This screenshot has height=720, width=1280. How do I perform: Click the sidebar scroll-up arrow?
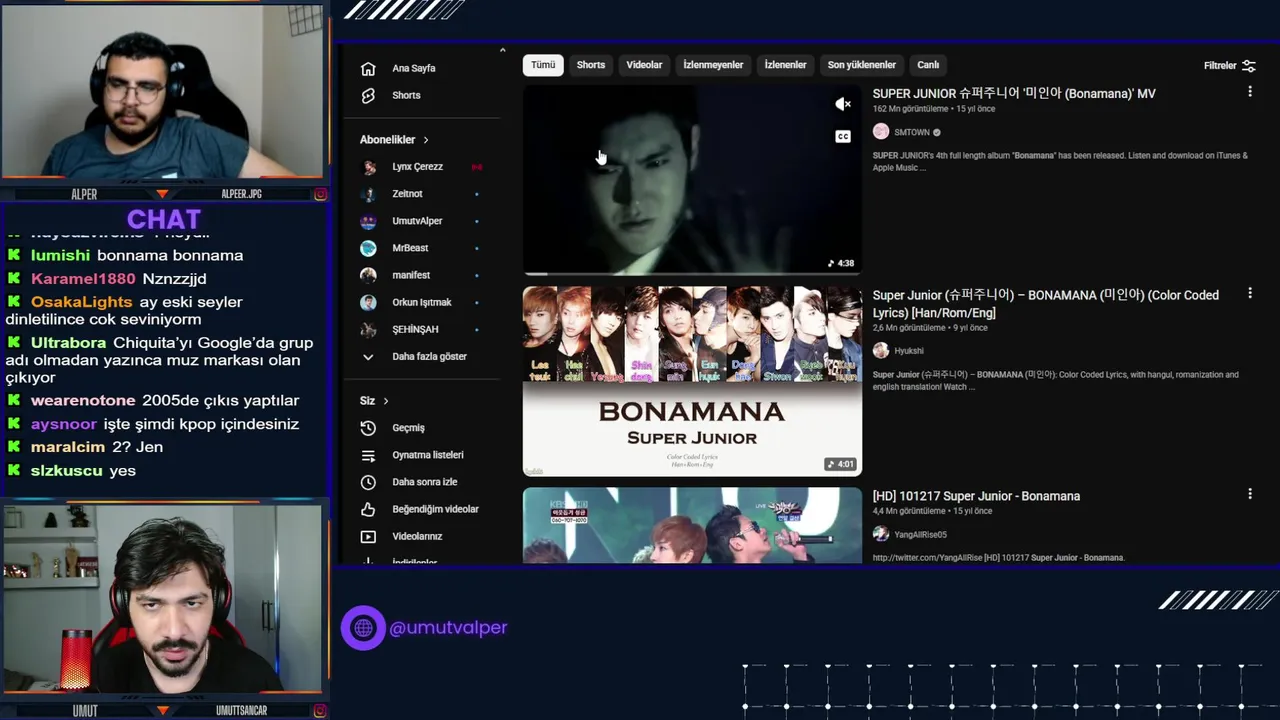pyautogui.click(x=502, y=50)
